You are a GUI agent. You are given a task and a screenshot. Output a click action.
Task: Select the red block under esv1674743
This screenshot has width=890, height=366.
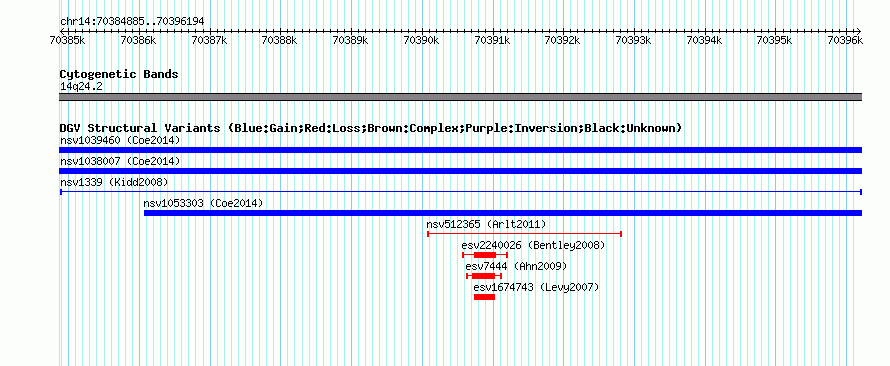tap(484, 297)
